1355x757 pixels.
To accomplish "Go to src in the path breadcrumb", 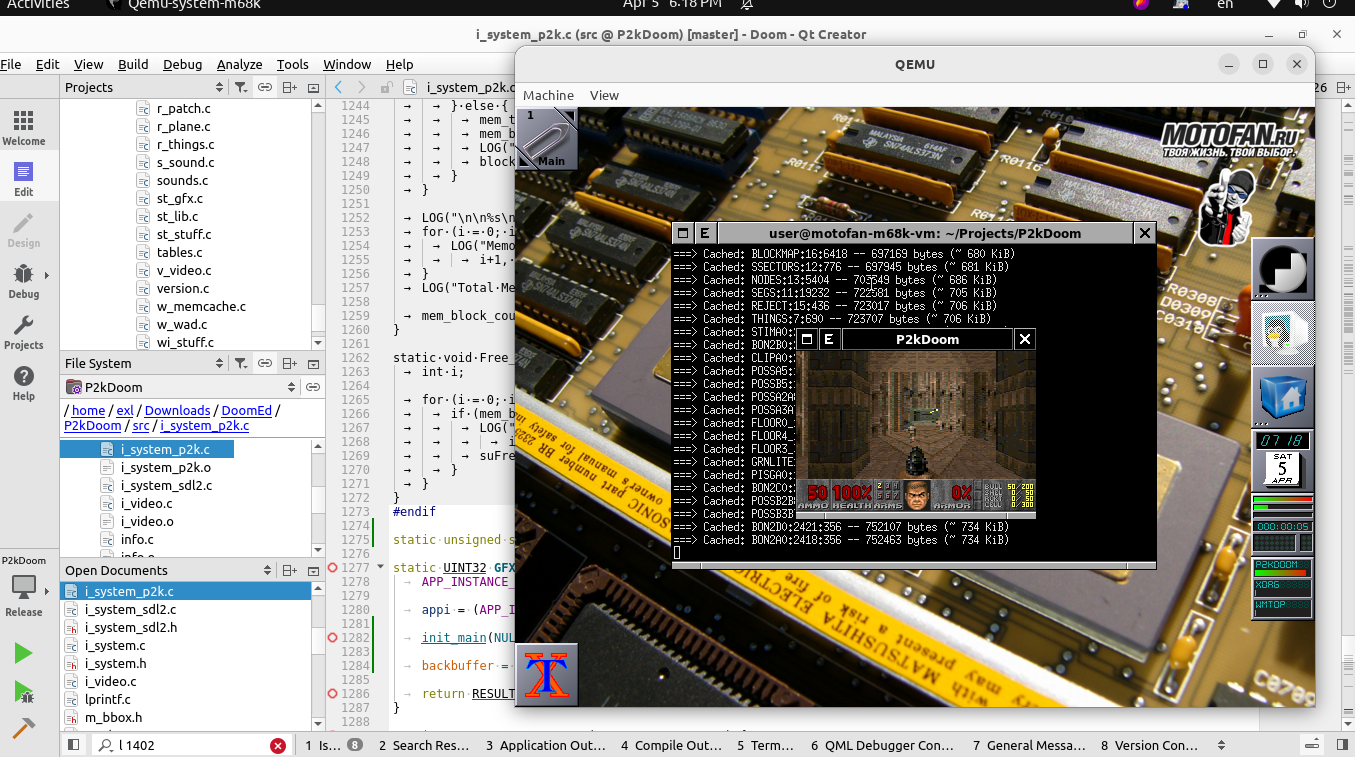I will [141, 425].
